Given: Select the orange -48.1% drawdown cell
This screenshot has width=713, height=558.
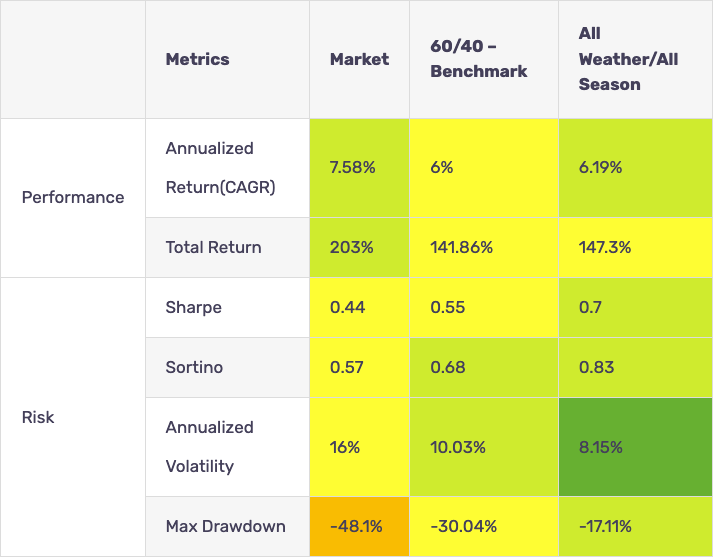Looking at the screenshot, I should (357, 526).
